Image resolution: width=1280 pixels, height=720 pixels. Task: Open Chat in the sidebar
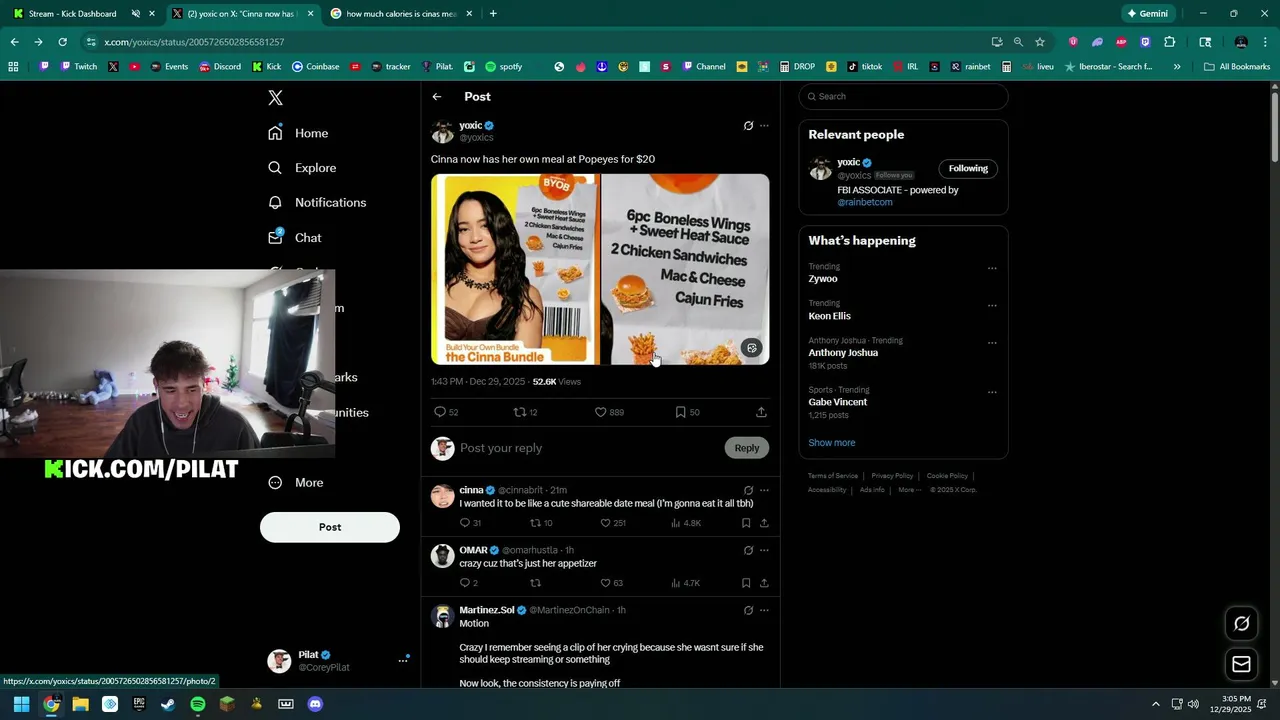[x=295, y=237]
